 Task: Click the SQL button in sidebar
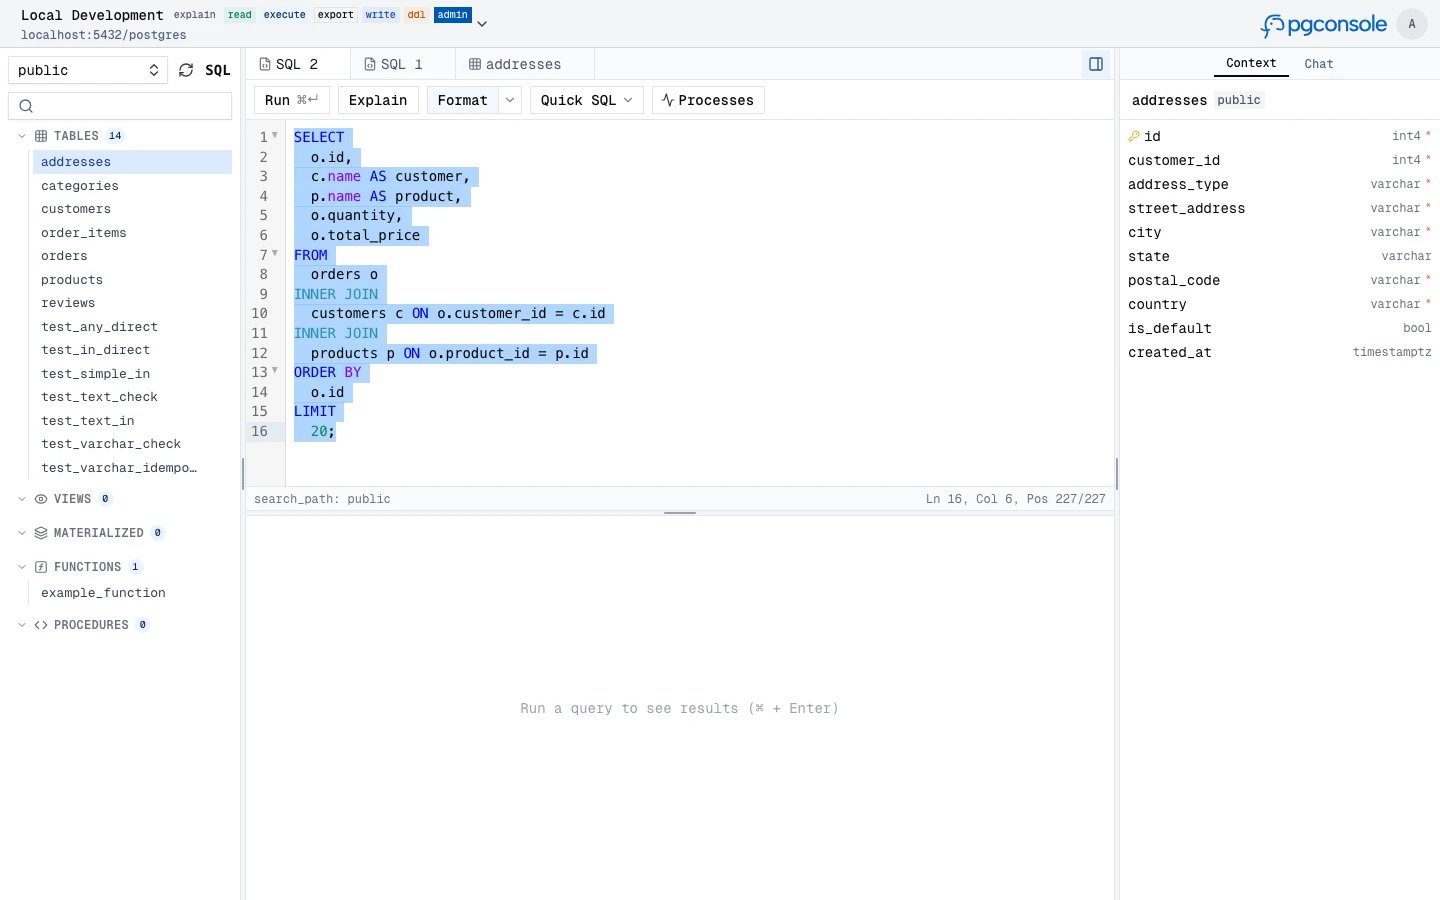click(218, 70)
